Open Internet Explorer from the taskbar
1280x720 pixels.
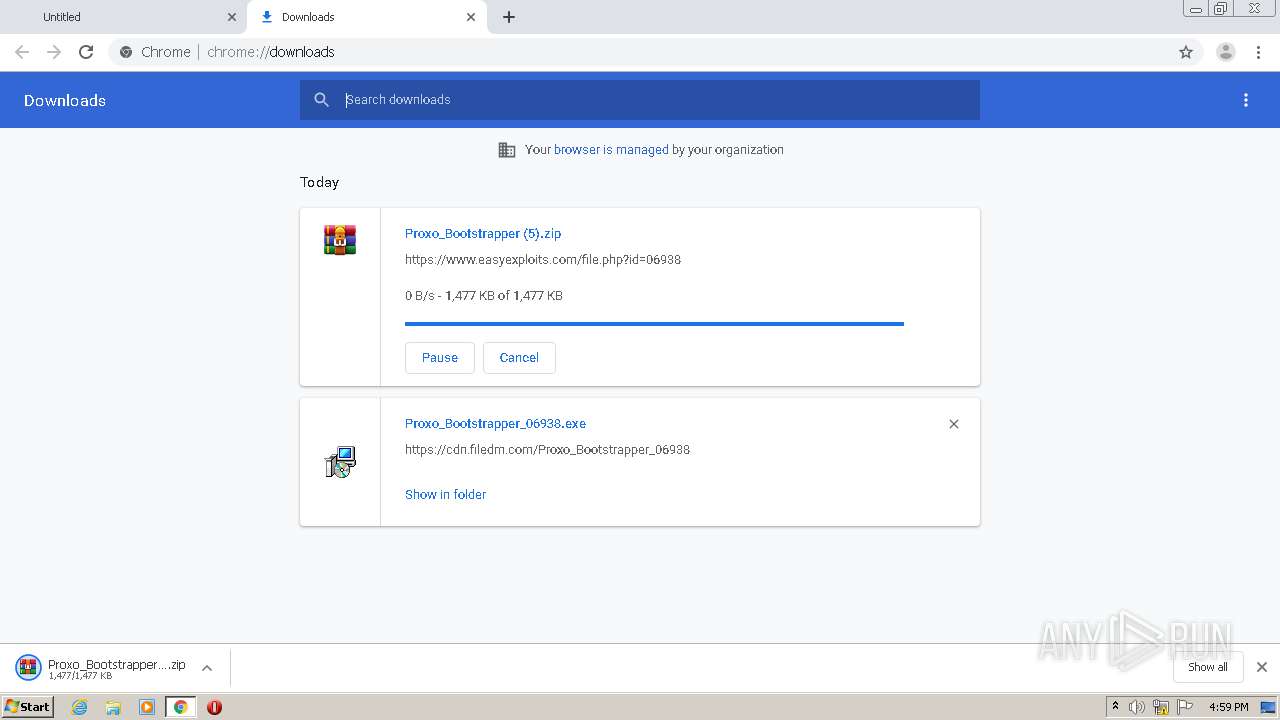click(x=80, y=707)
